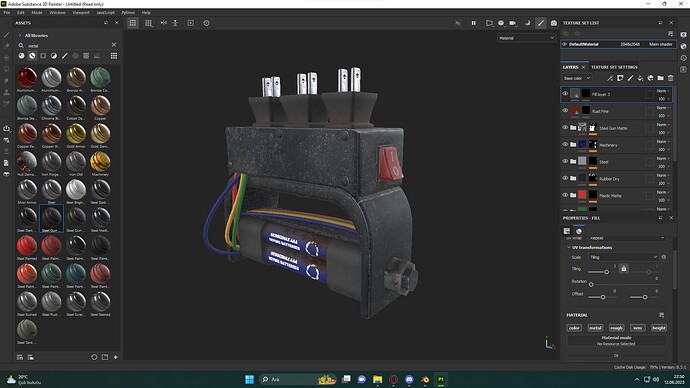This screenshot has width=690, height=388.
Task: Hide the Machinery layer folder
Action: [565, 144]
